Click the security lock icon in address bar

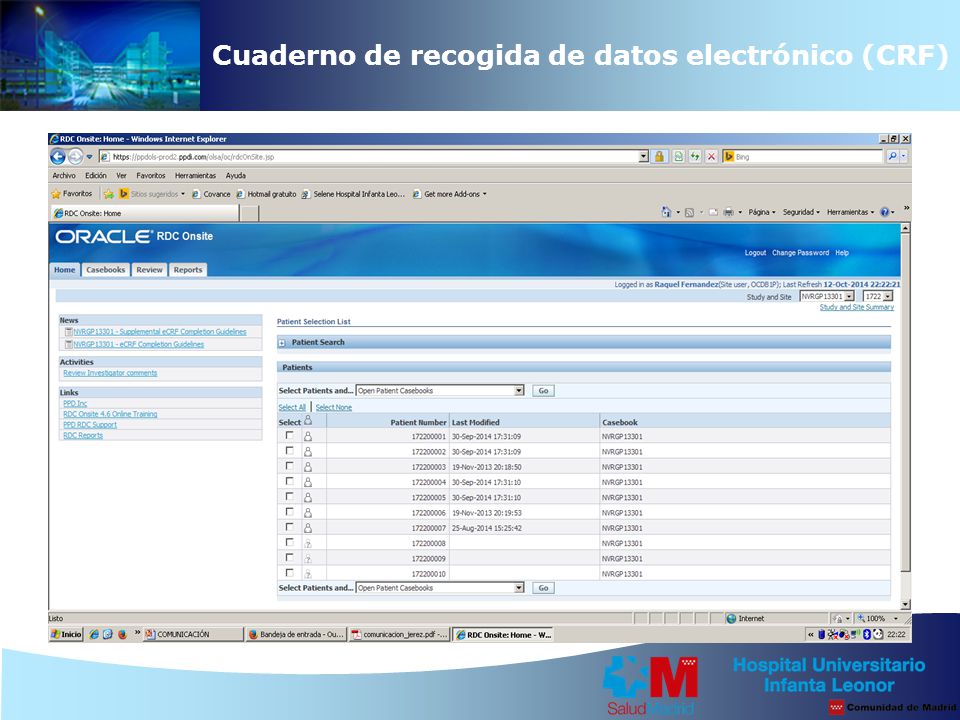click(659, 157)
